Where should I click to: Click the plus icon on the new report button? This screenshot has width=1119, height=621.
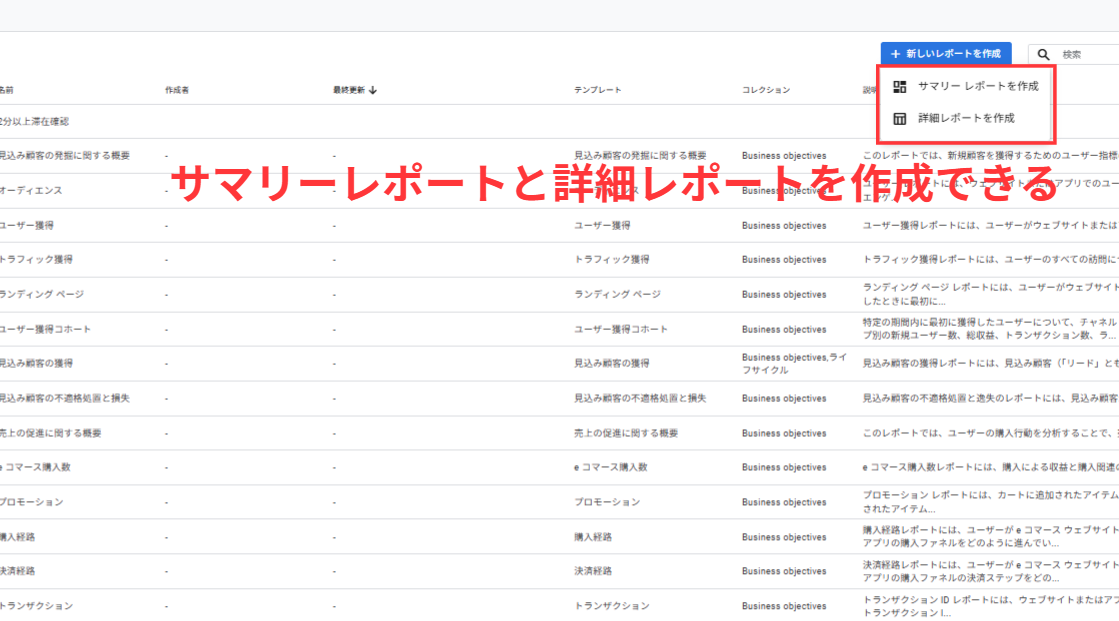coord(895,54)
